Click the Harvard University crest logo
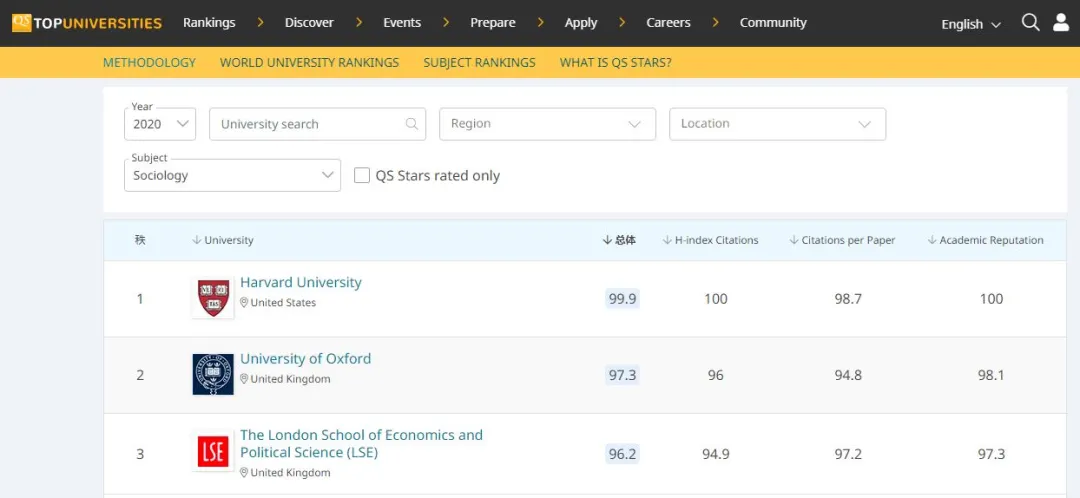Screen dimensions: 1080x498 213,298
